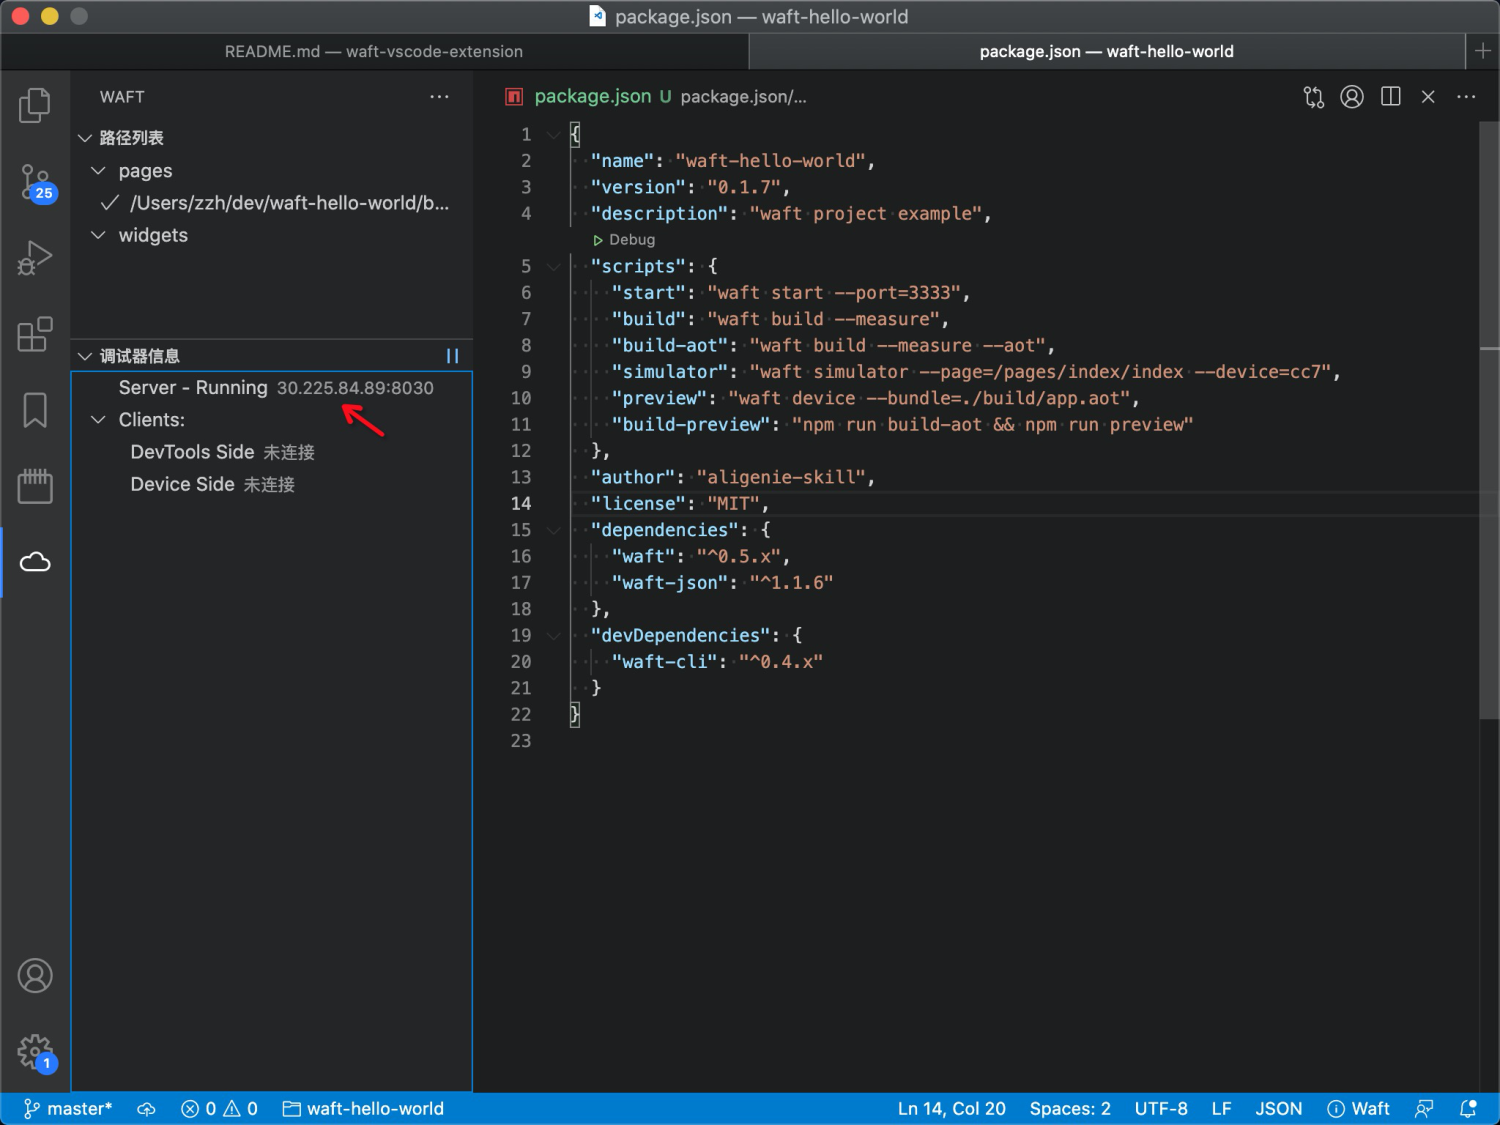Pause the debugger info server
Screen dimensions: 1500x1125
pyautogui.click(x=452, y=356)
